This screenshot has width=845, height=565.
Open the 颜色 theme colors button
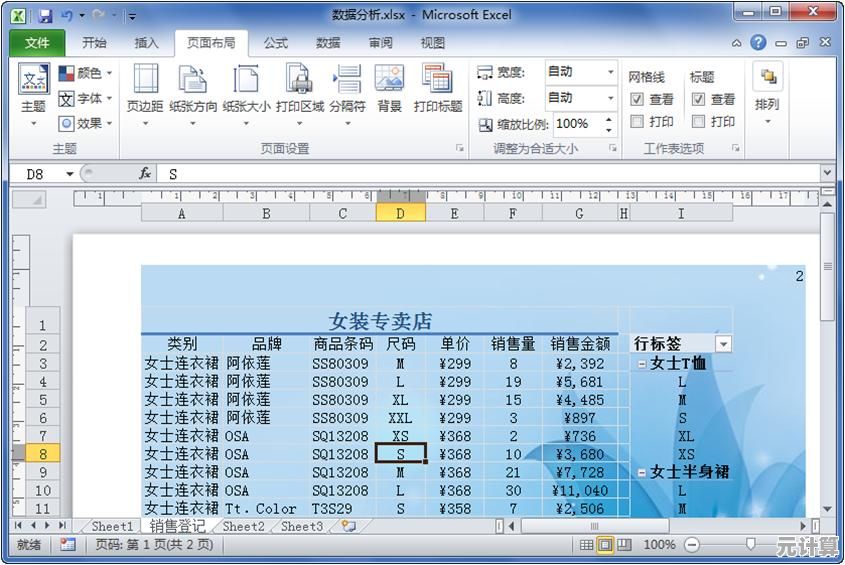click(x=85, y=73)
